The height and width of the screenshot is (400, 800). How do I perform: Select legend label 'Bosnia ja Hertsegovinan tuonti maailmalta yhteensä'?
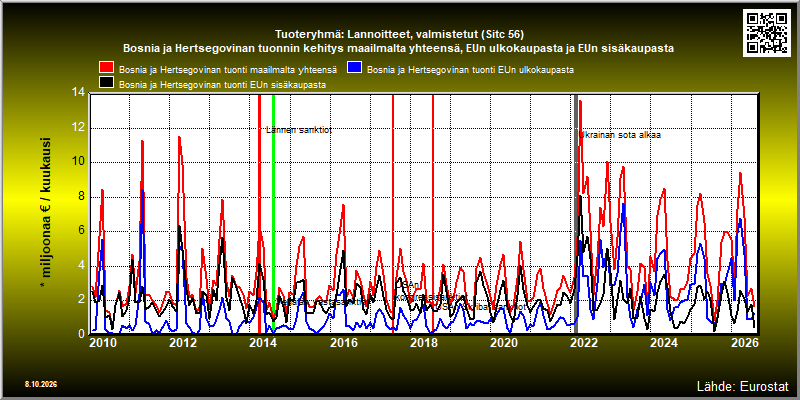tap(228, 69)
